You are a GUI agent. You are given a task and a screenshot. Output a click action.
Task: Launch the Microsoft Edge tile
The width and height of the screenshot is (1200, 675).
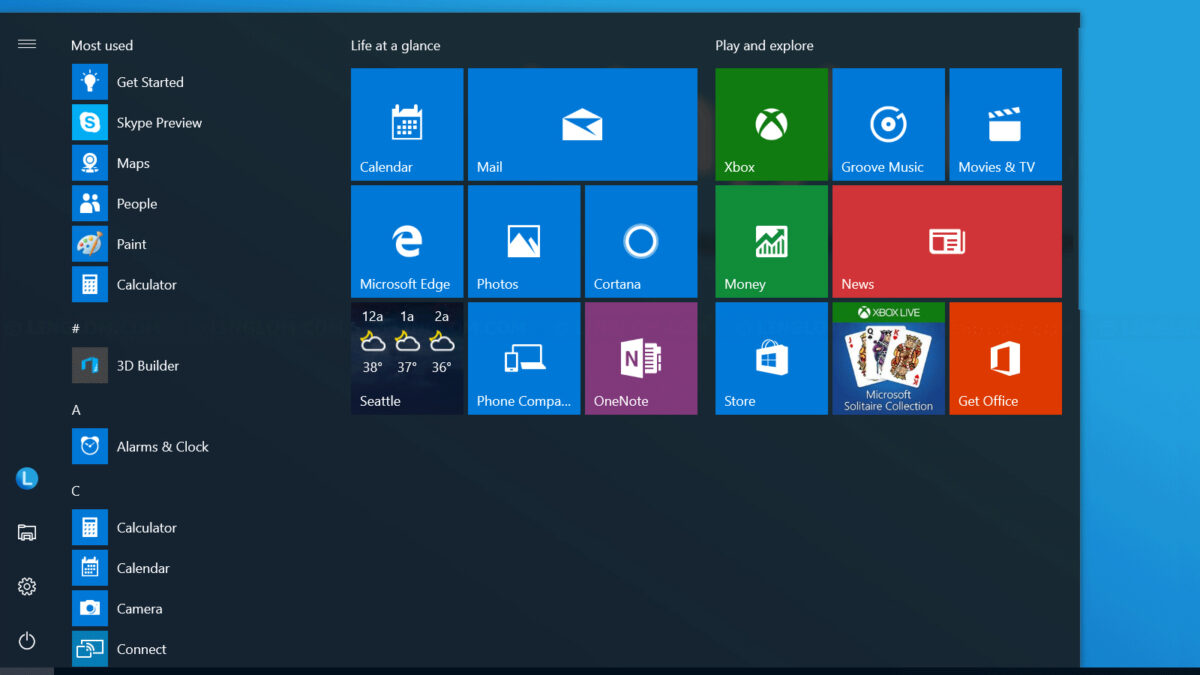(x=407, y=241)
